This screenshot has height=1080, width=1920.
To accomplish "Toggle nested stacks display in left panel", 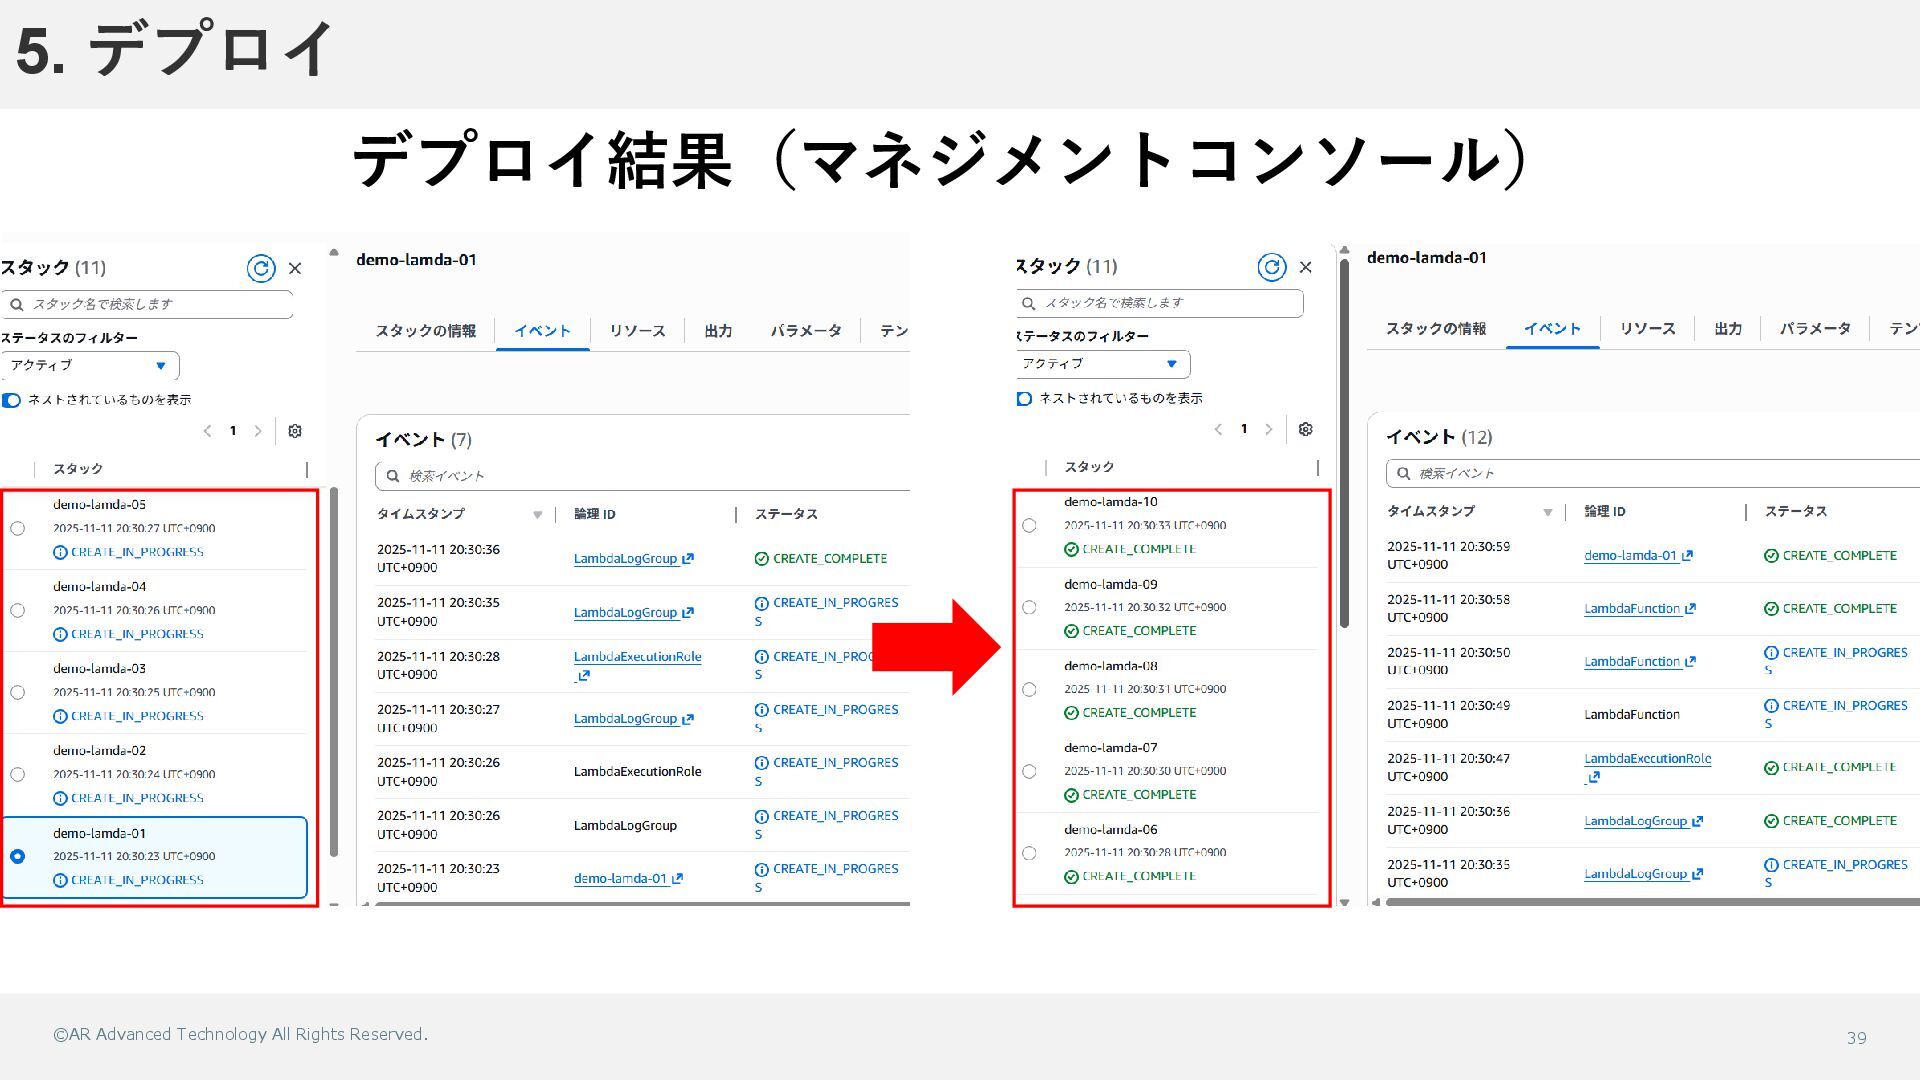I will click(x=12, y=400).
